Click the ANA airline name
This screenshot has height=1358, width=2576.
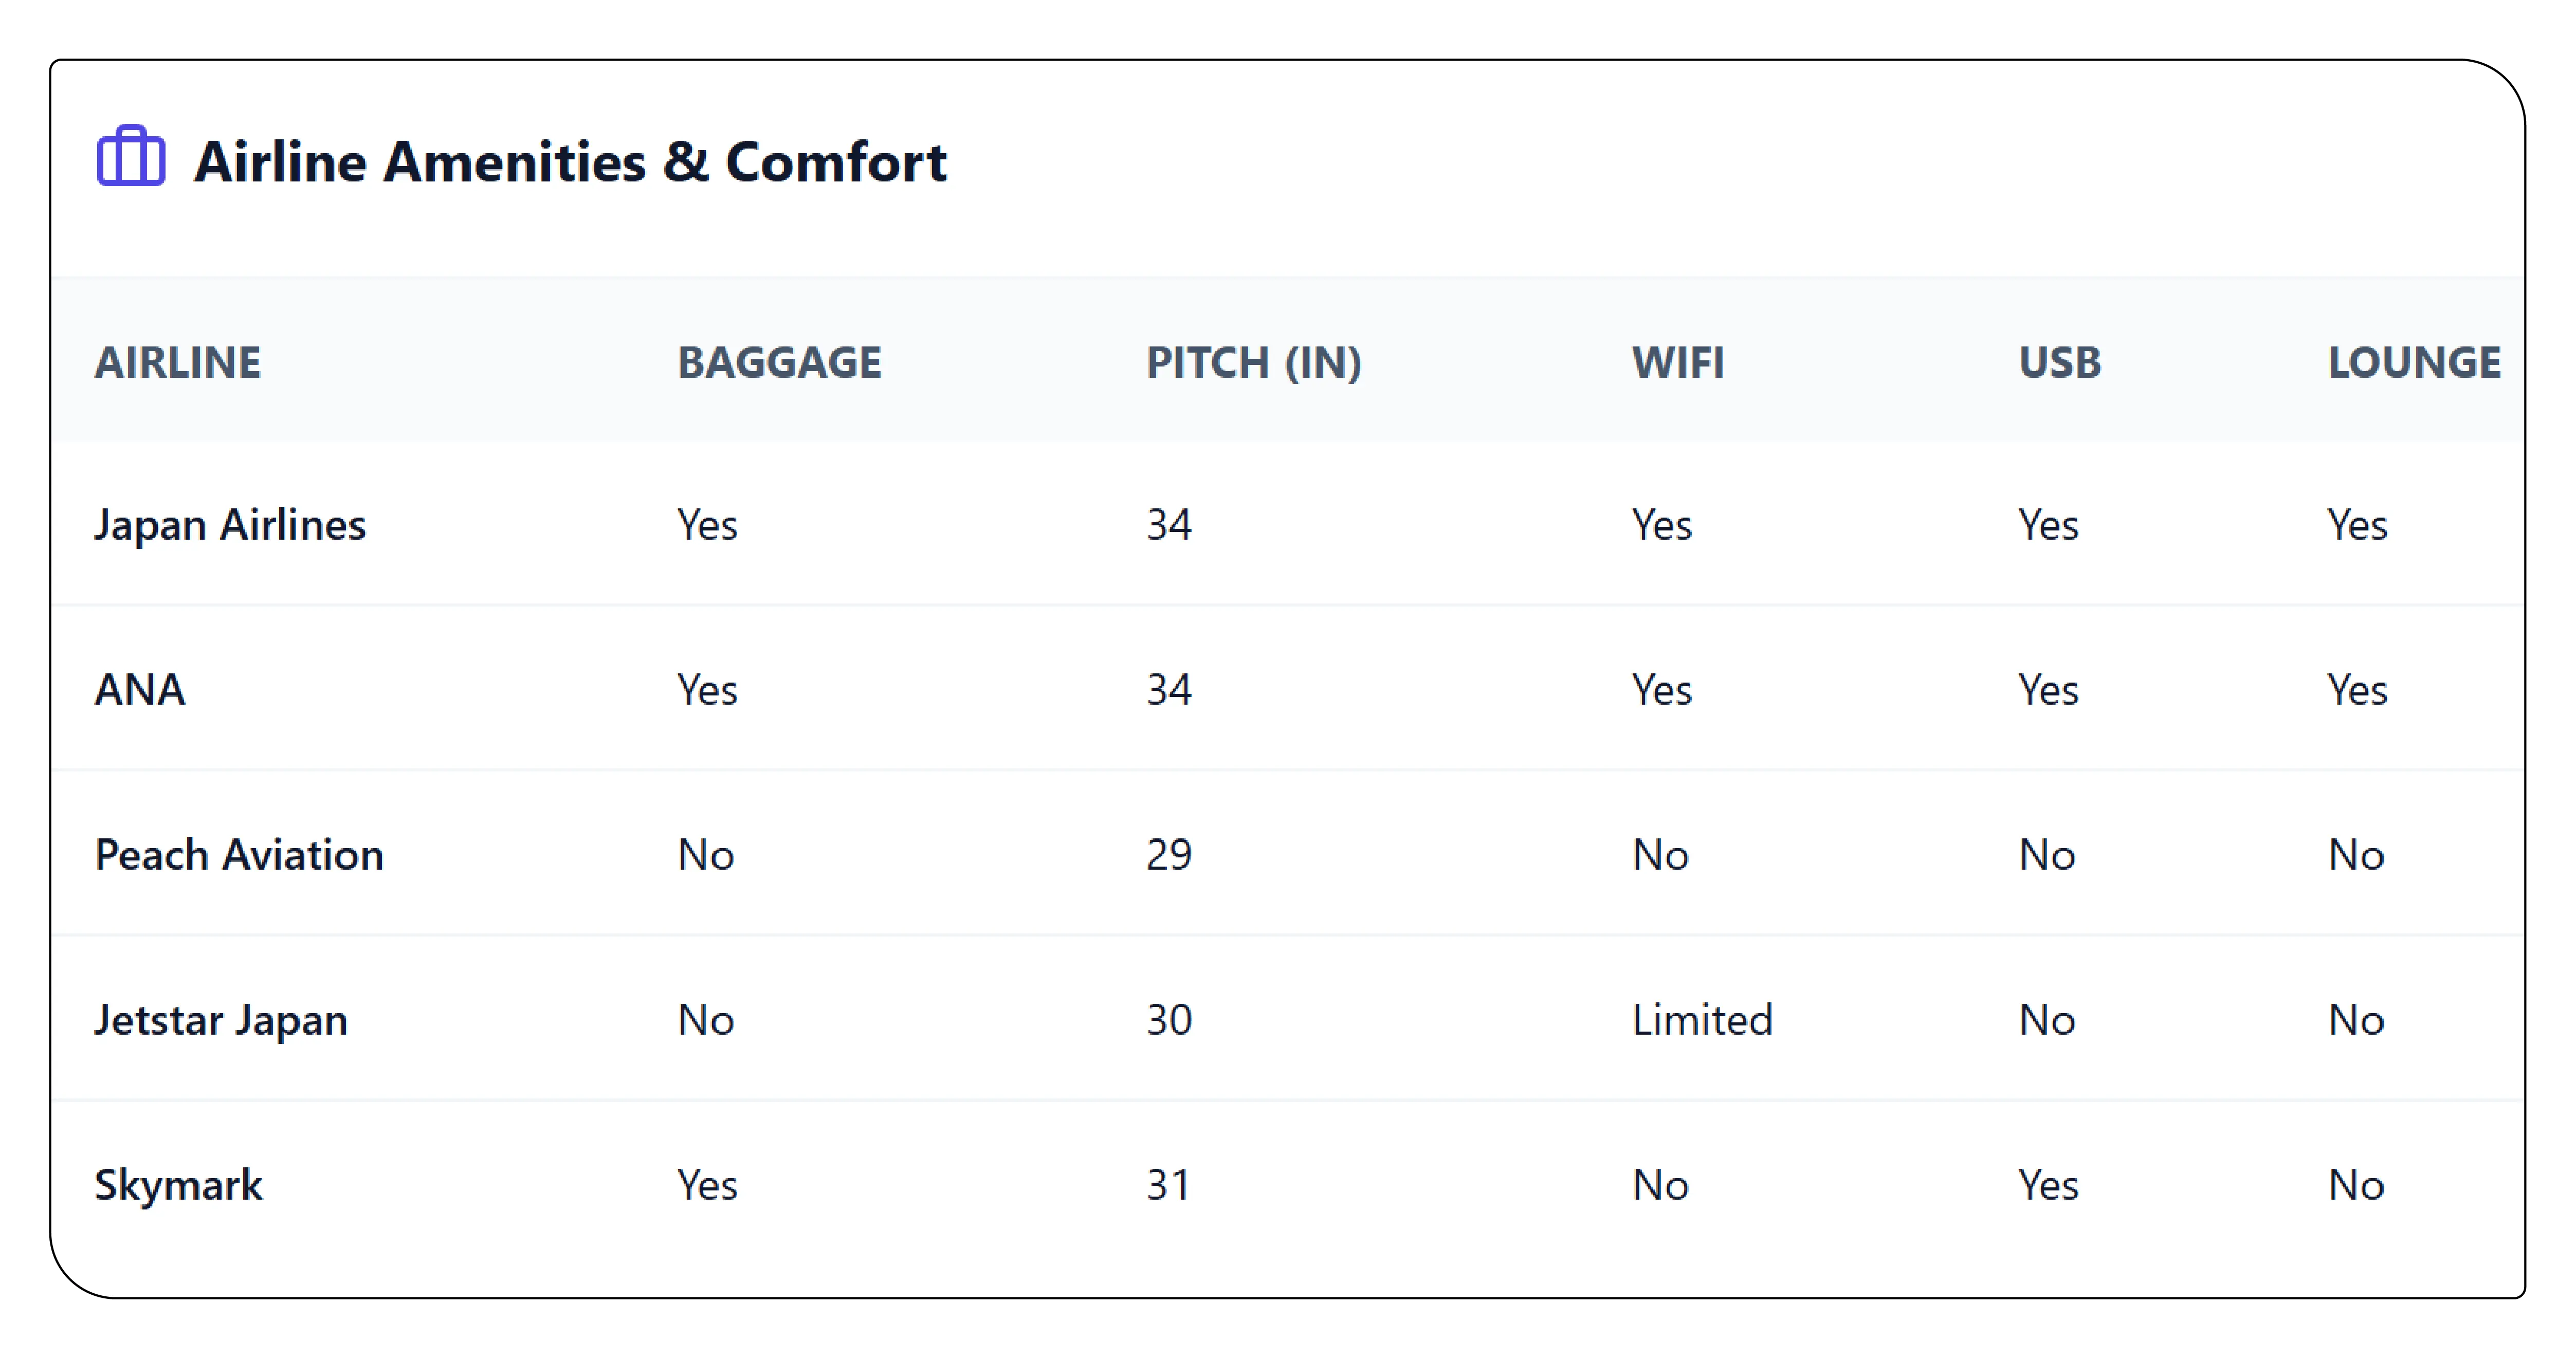(140, 690)
